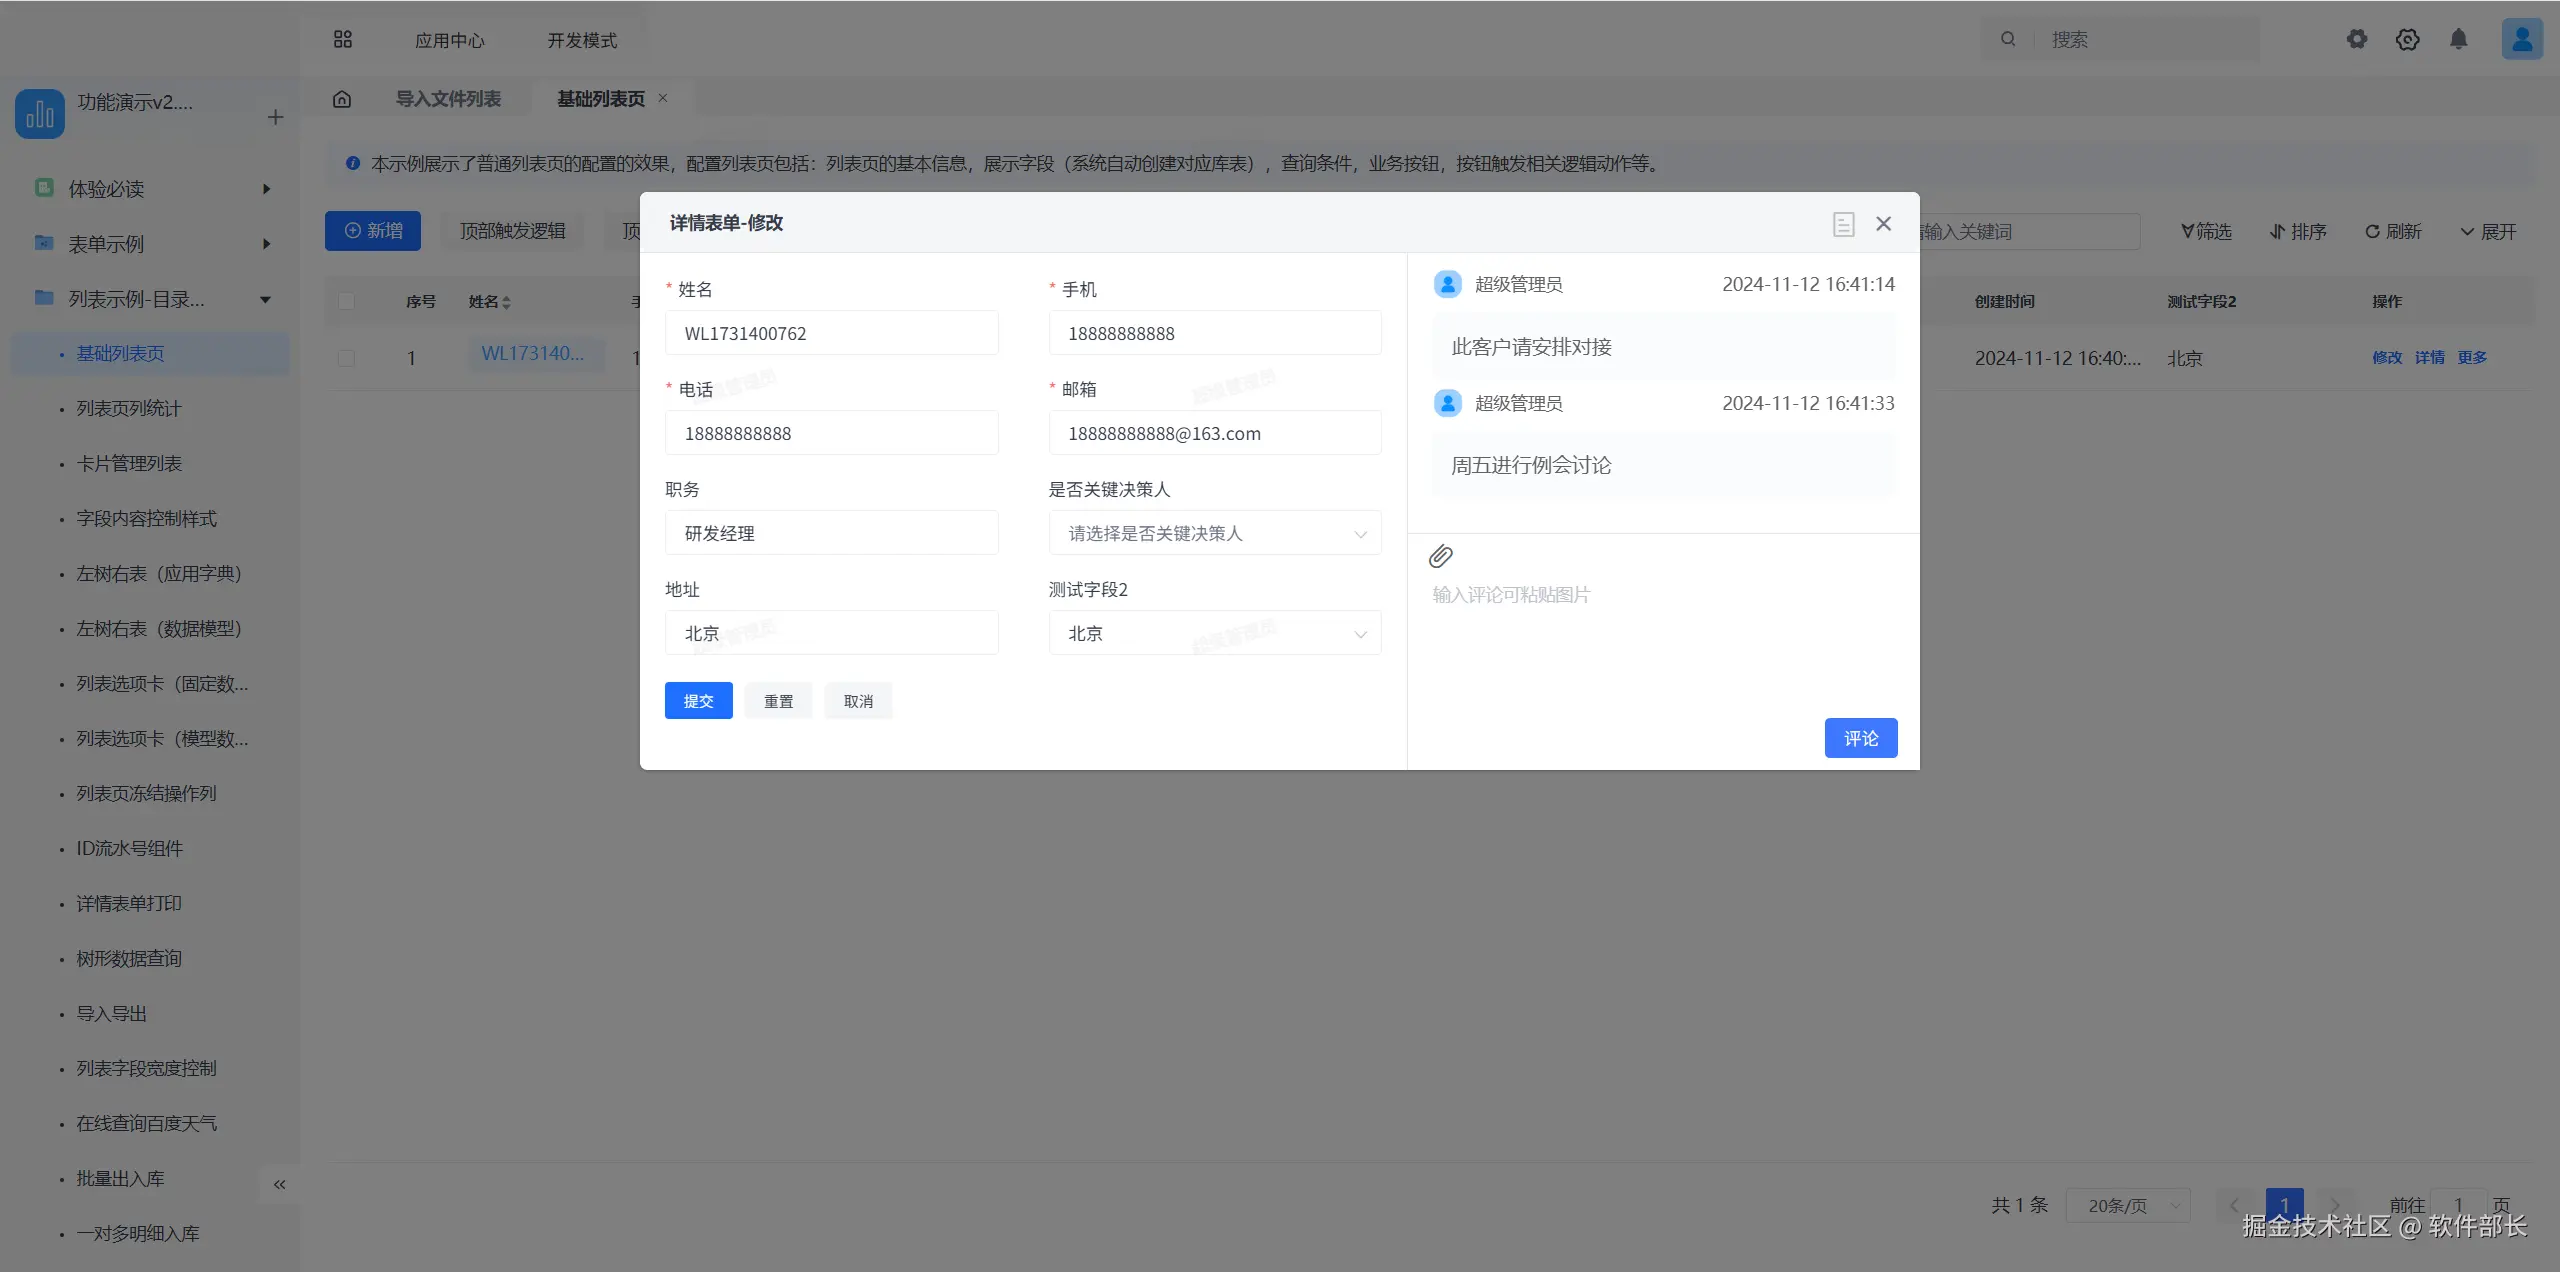
Task: Open 应用中心 in top menu
Action: [x=449, y=40]
